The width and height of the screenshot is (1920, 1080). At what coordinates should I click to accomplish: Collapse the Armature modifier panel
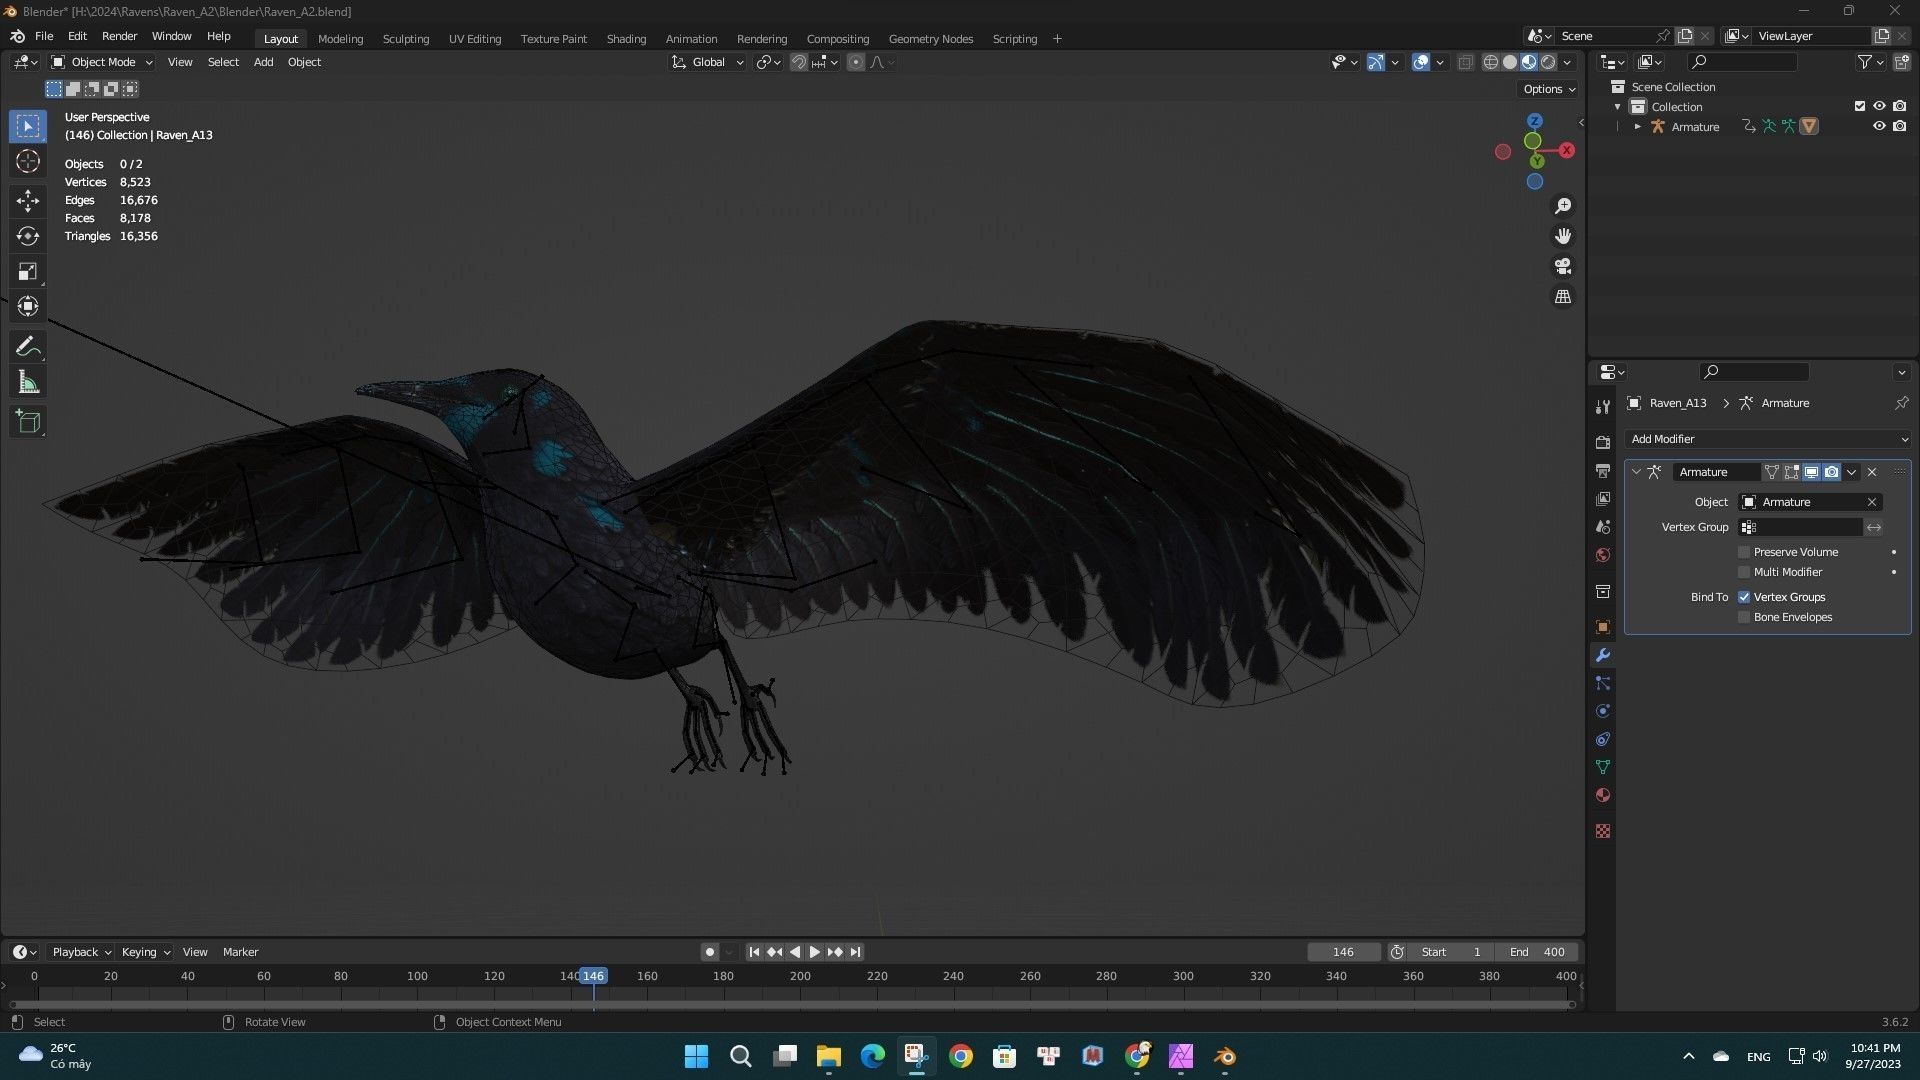1637,472
